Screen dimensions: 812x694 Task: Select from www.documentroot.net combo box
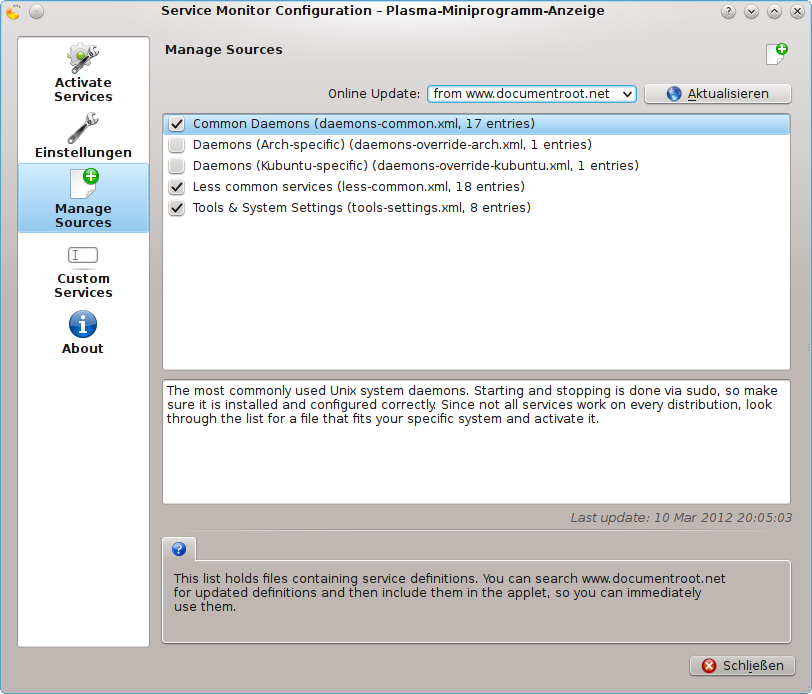coord(530,94)
